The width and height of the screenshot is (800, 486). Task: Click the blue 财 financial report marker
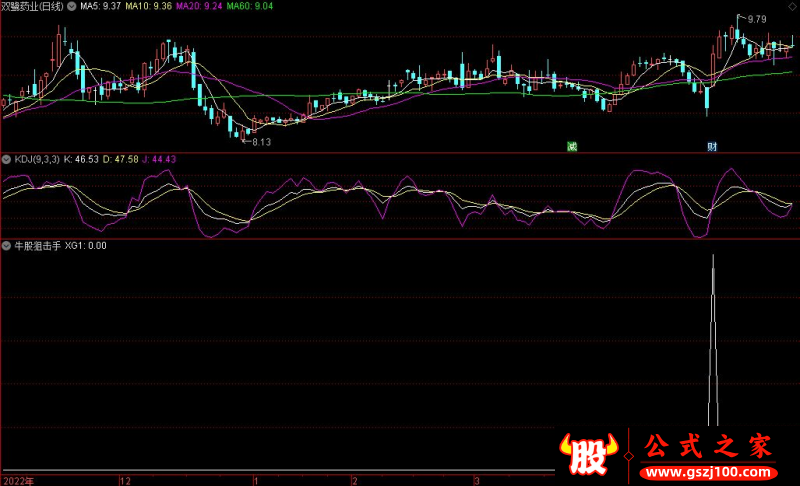pyautogui.click(x=712, y=146)
